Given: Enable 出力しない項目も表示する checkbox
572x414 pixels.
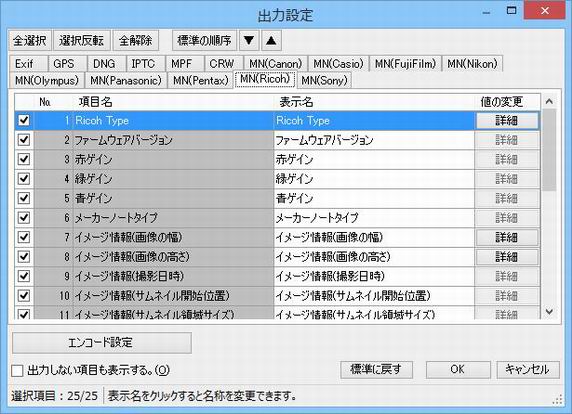Looking at the screenshot, I should [x=17, y=371].
